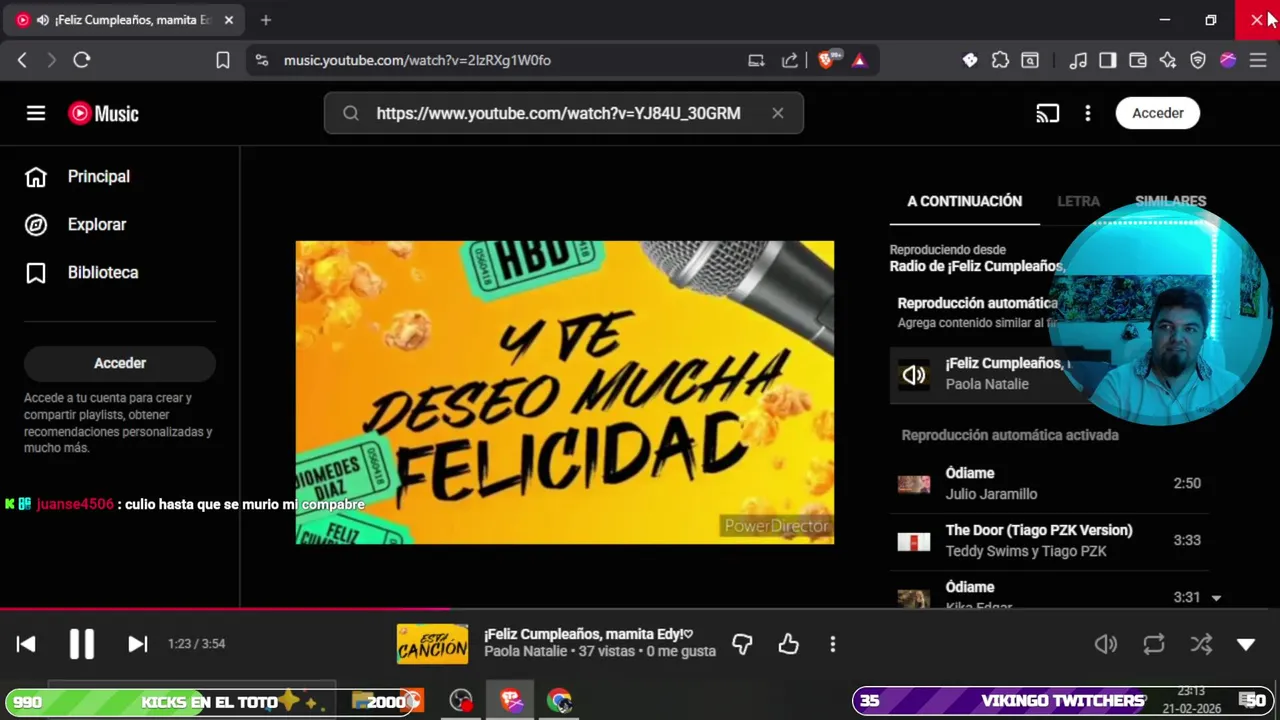Click the Esta Canción album art in player bar
The image size is (1280, 720).
(x=432, y=644)
